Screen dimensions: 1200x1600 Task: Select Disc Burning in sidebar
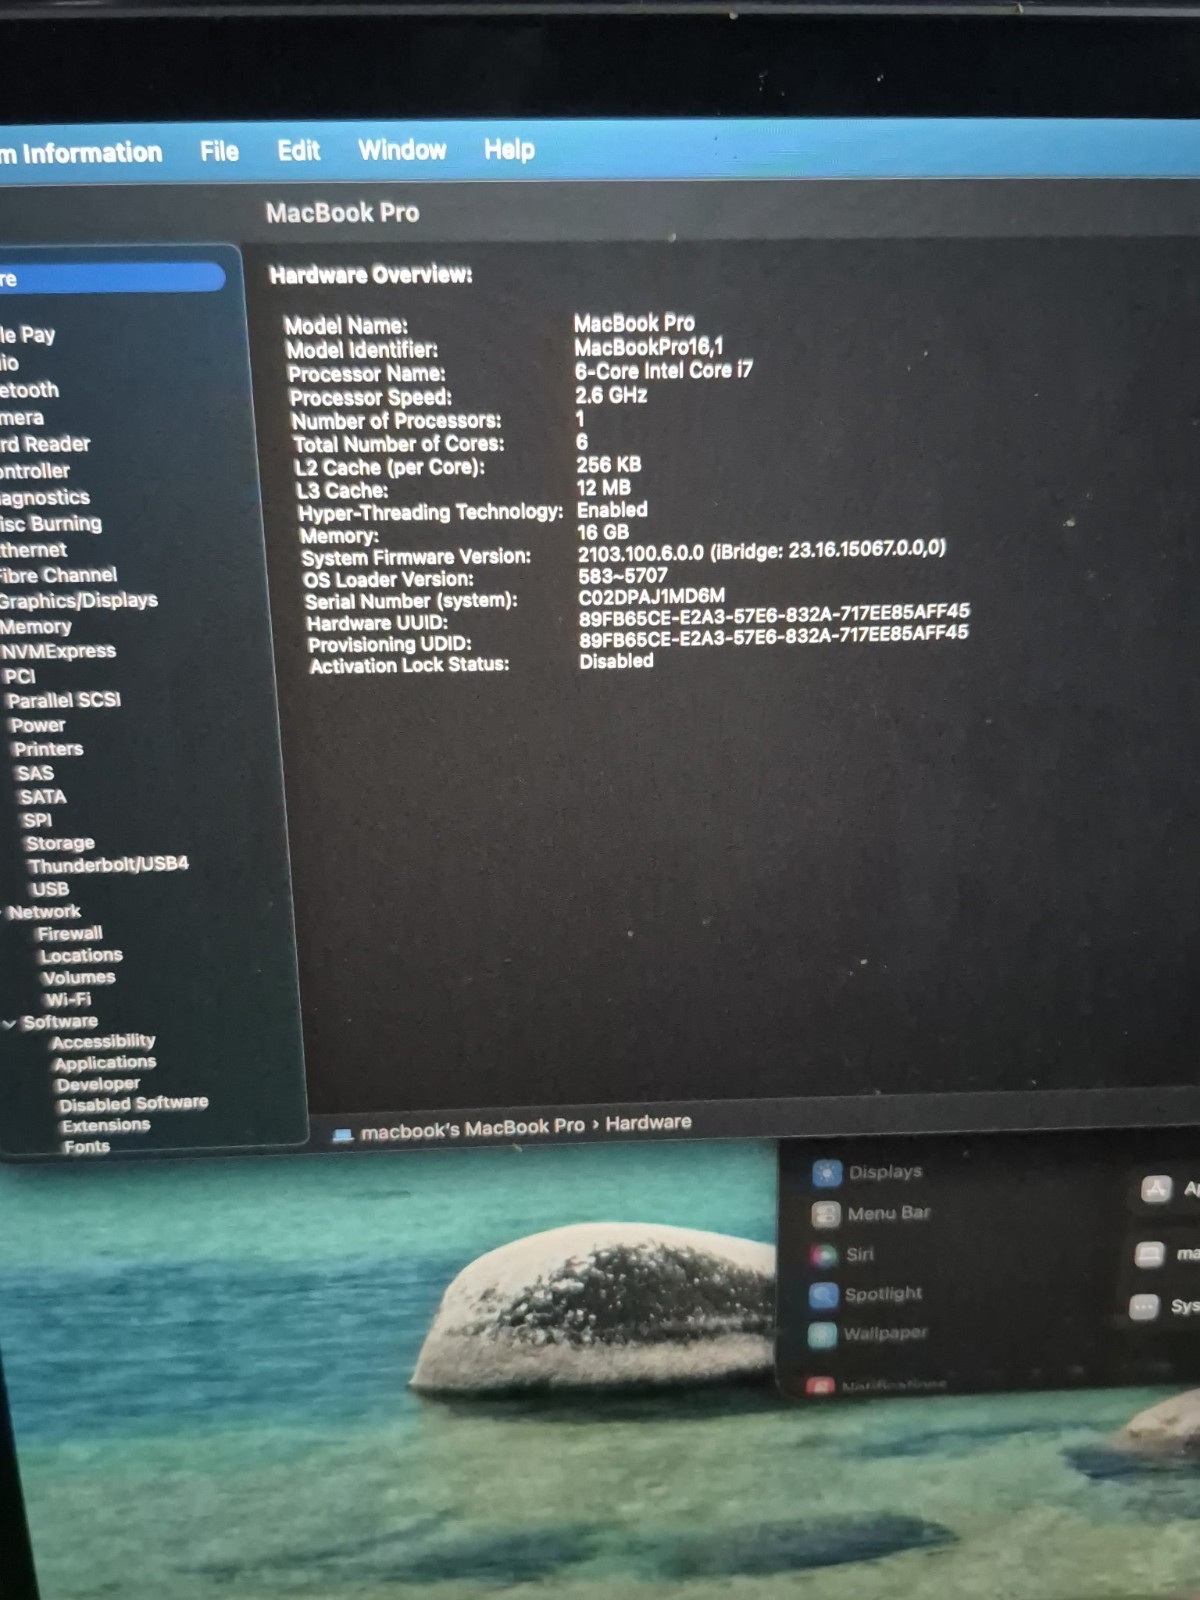pyautogui.click(x=51, y=523)
